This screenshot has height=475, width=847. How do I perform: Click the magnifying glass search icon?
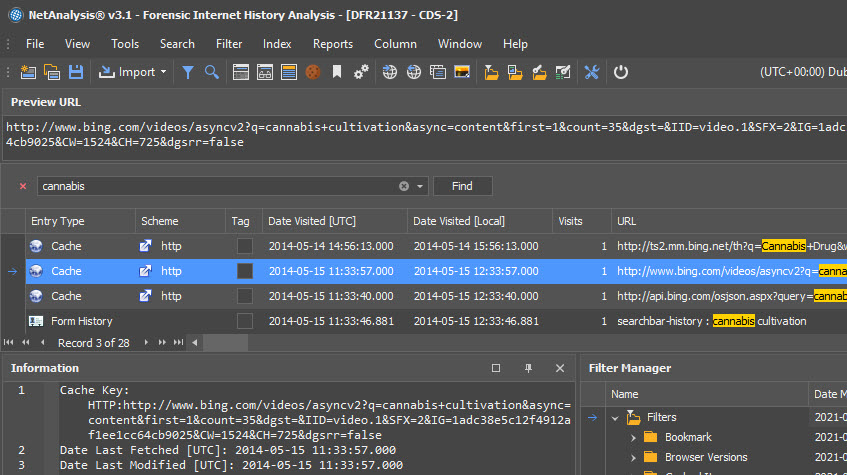[x=212, y=72]
